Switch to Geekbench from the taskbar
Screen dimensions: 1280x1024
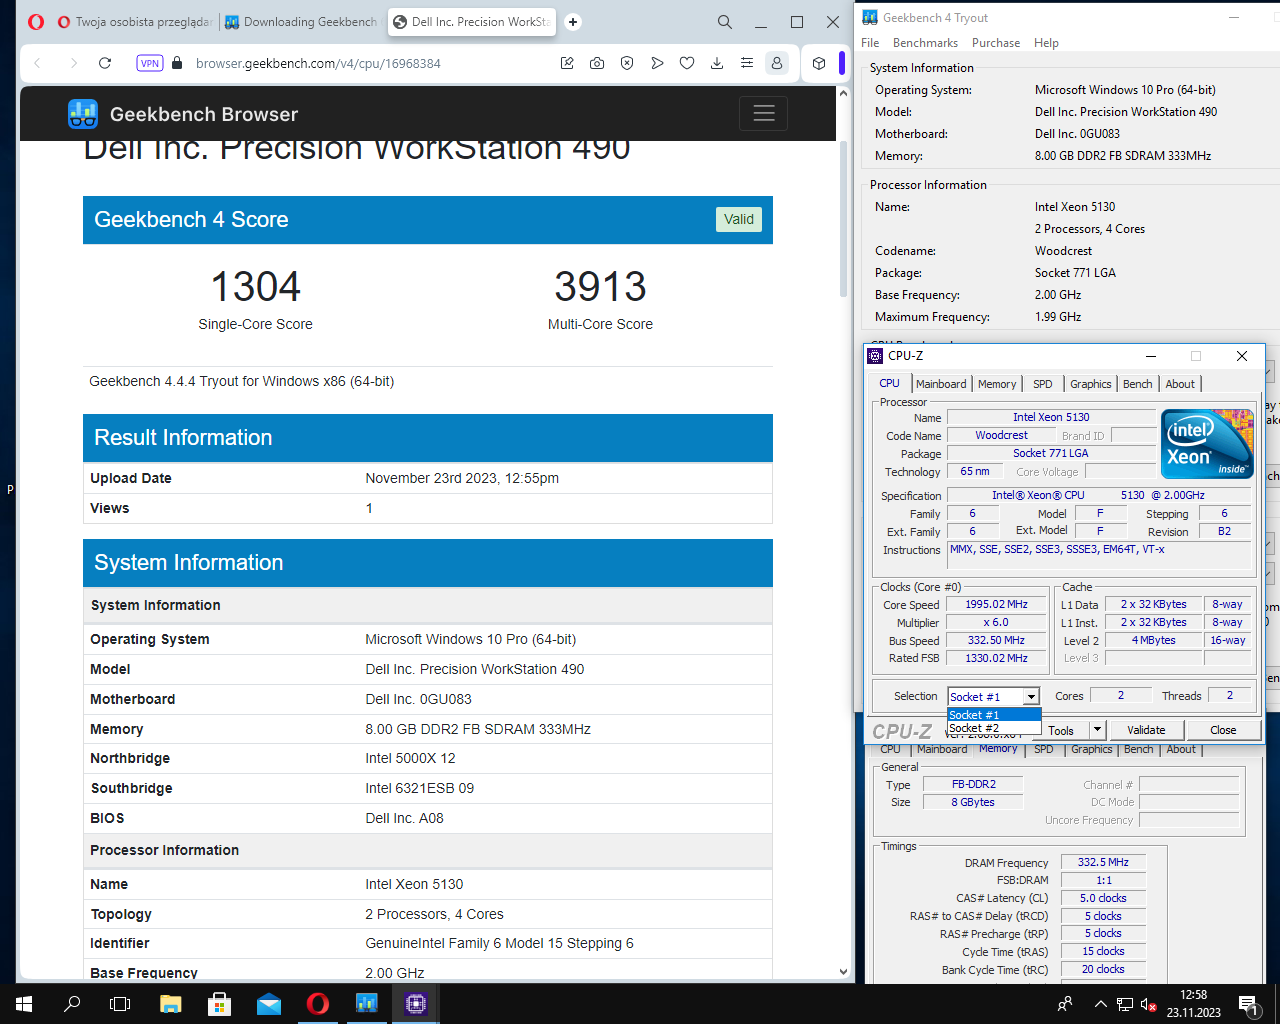point(367,1004)
